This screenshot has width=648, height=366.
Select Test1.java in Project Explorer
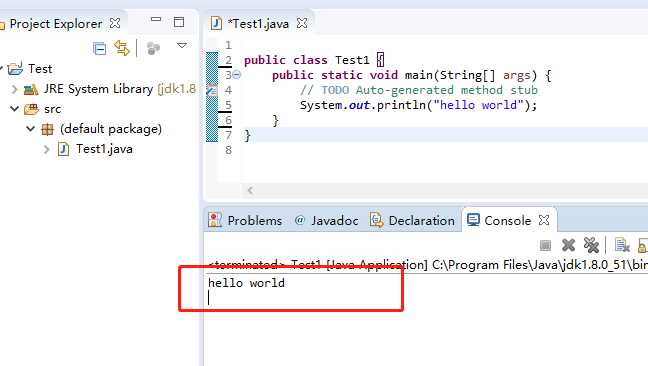pos(104,149)
